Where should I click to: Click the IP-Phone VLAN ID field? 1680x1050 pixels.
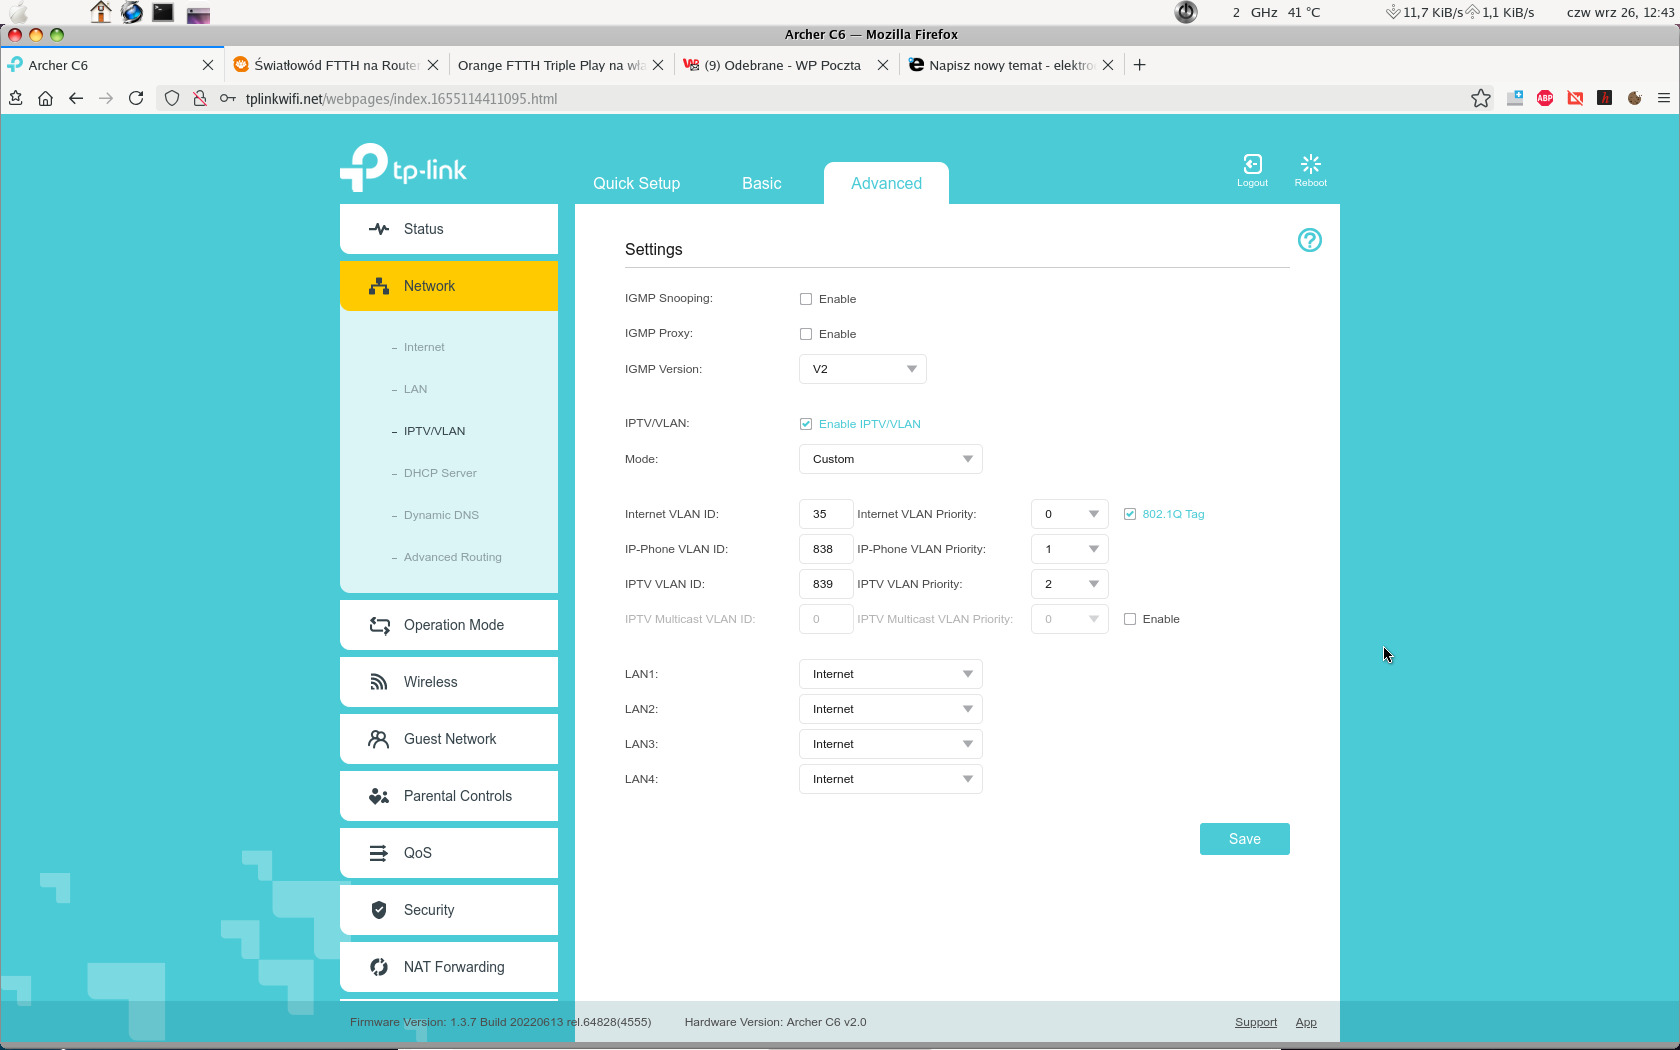(x=826, y=549)
